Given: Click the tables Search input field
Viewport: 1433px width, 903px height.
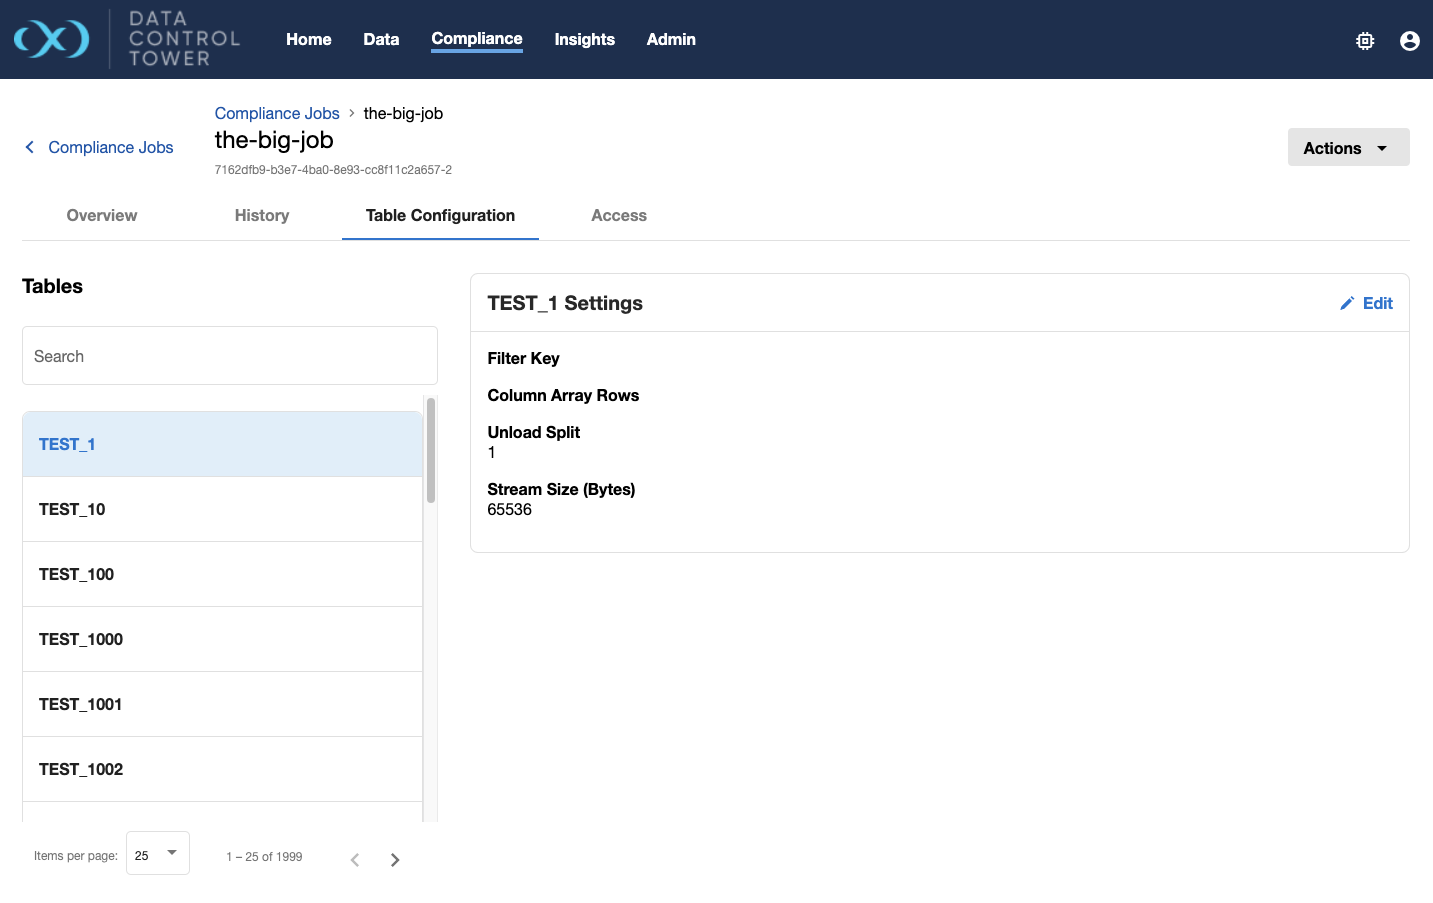Looking at the screenshot, I should (x=229, y=356).
